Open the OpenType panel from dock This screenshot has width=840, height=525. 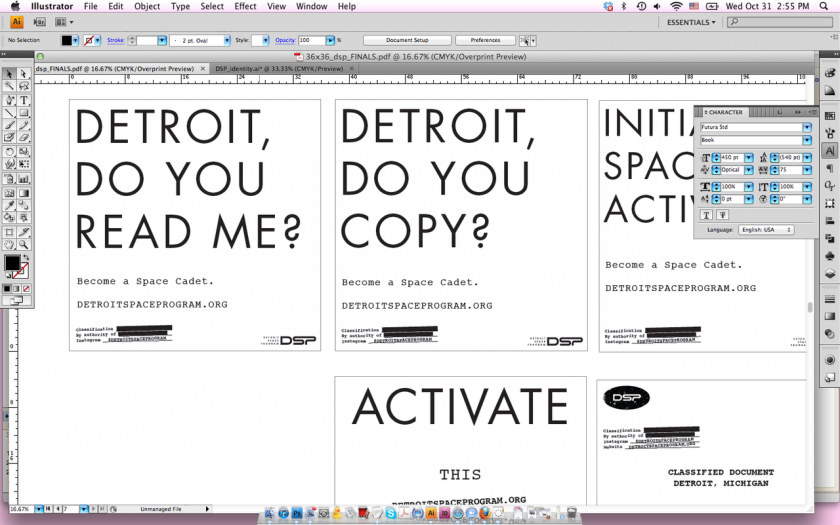[x=830, y=186]
